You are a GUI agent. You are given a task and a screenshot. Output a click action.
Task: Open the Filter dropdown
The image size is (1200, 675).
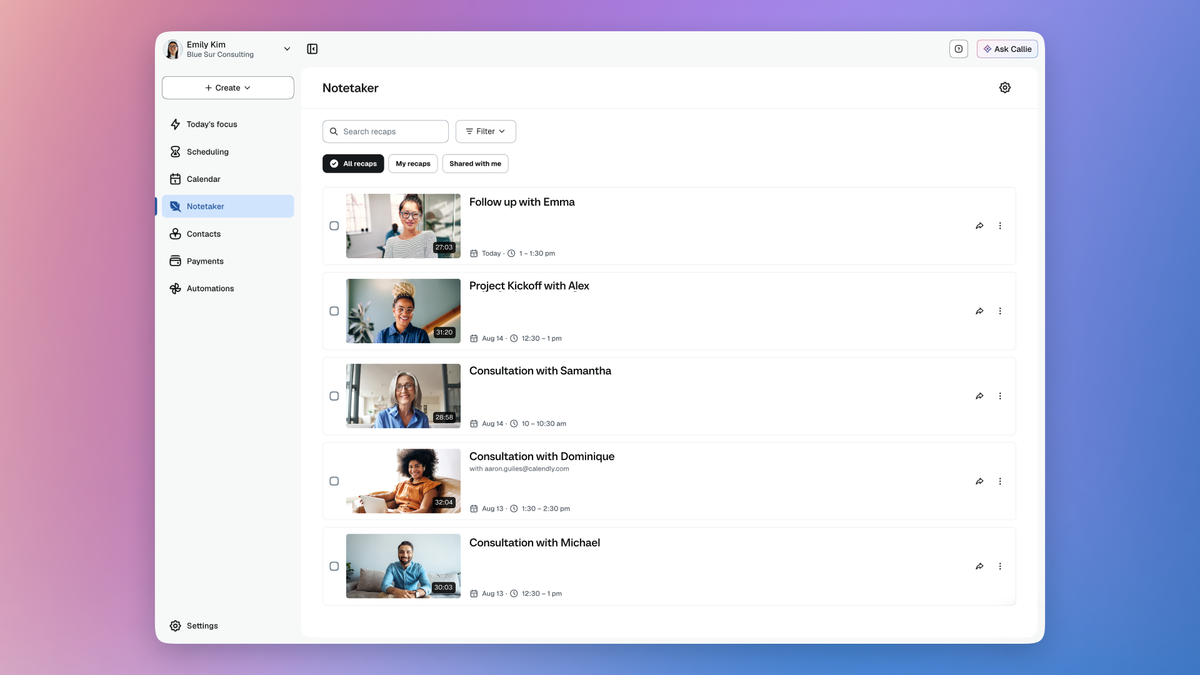[485, 132]
